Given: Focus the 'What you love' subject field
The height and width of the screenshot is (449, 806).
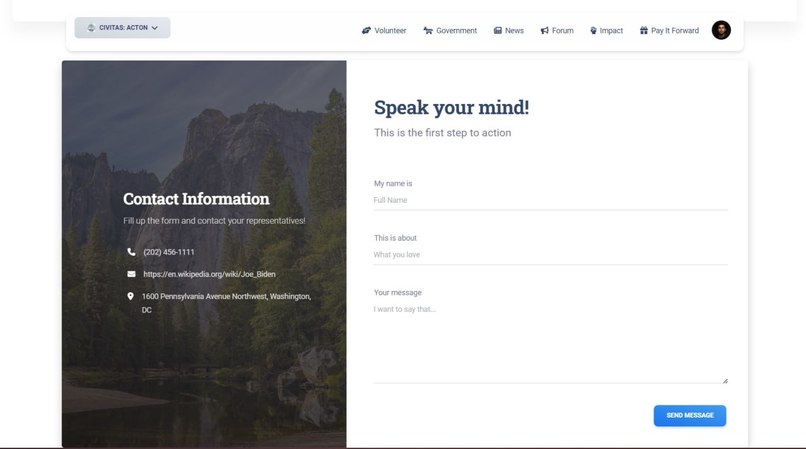Looking at the screenshot, I should click(x=551, y=255).
